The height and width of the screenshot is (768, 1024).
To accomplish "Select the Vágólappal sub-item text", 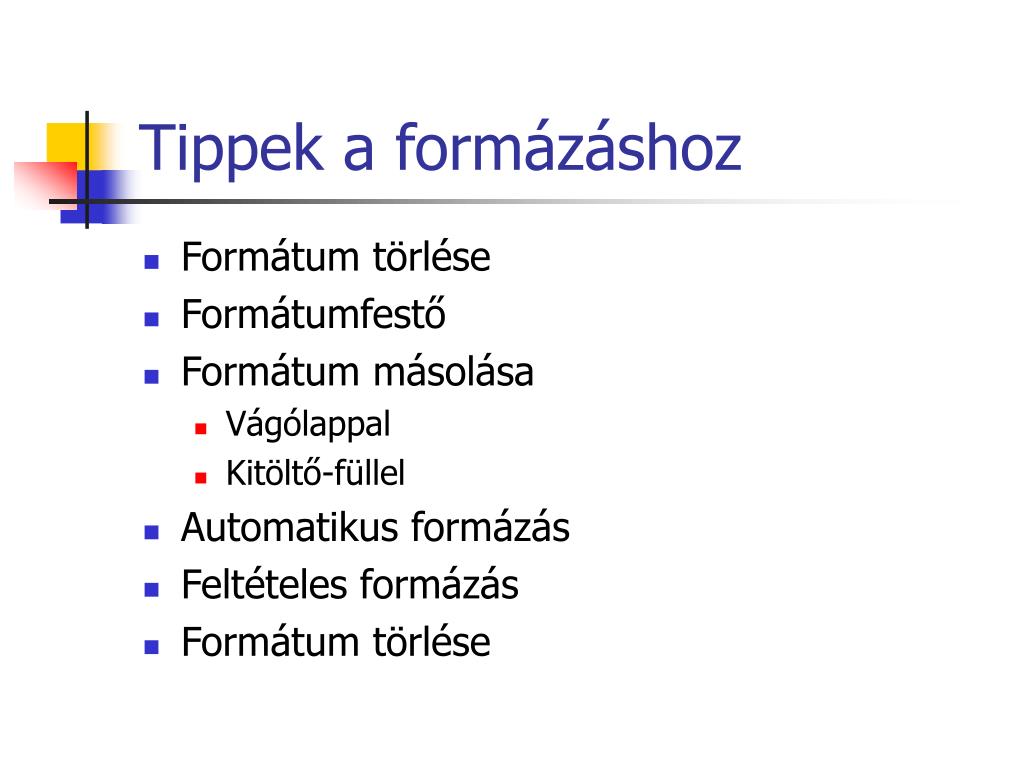I will click(308, 425).
